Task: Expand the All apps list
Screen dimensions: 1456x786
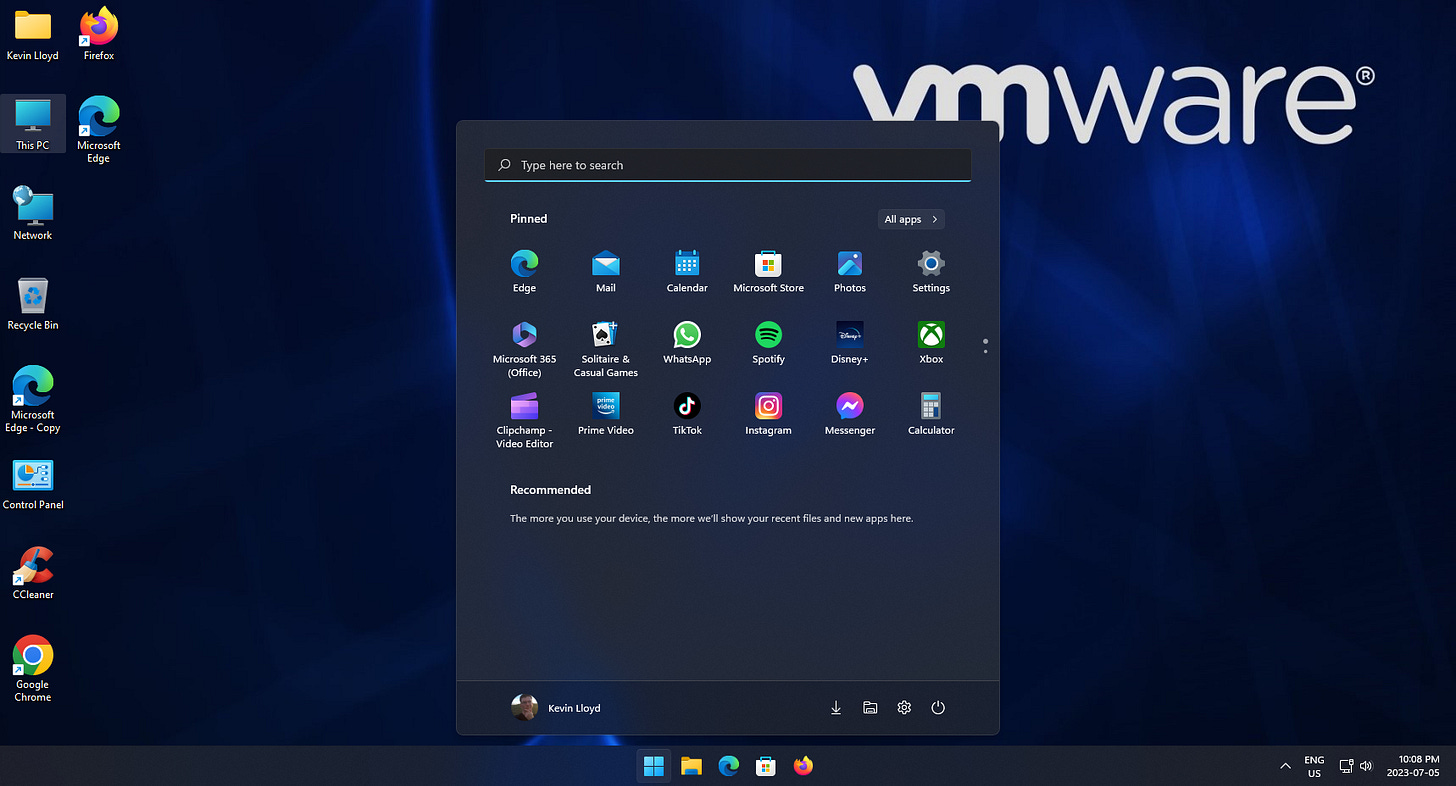Action: 910,219
